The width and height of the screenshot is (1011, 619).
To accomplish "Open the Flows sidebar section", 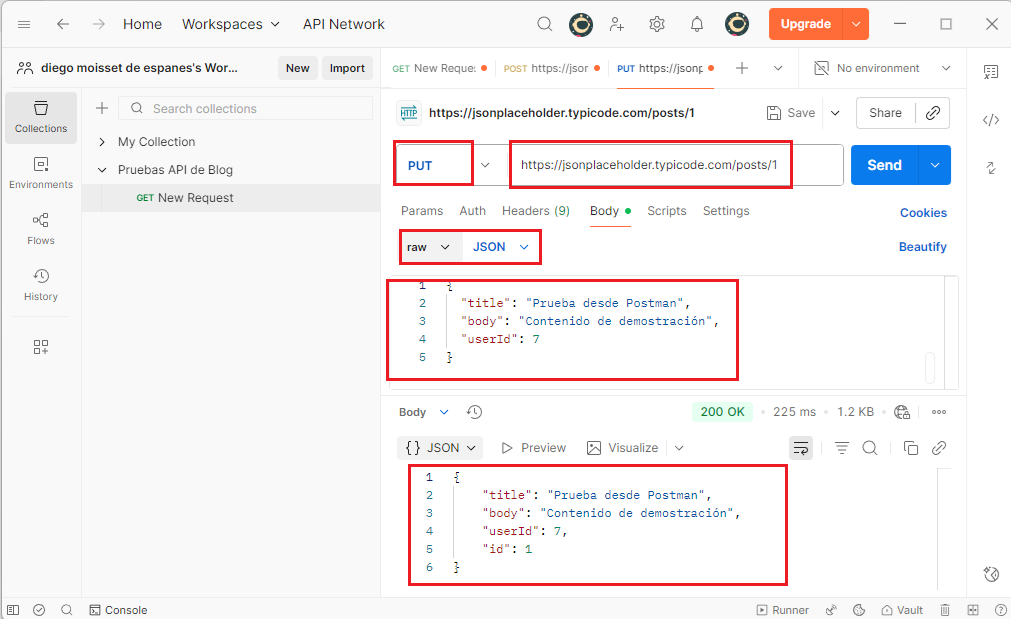I will point(41,229).
